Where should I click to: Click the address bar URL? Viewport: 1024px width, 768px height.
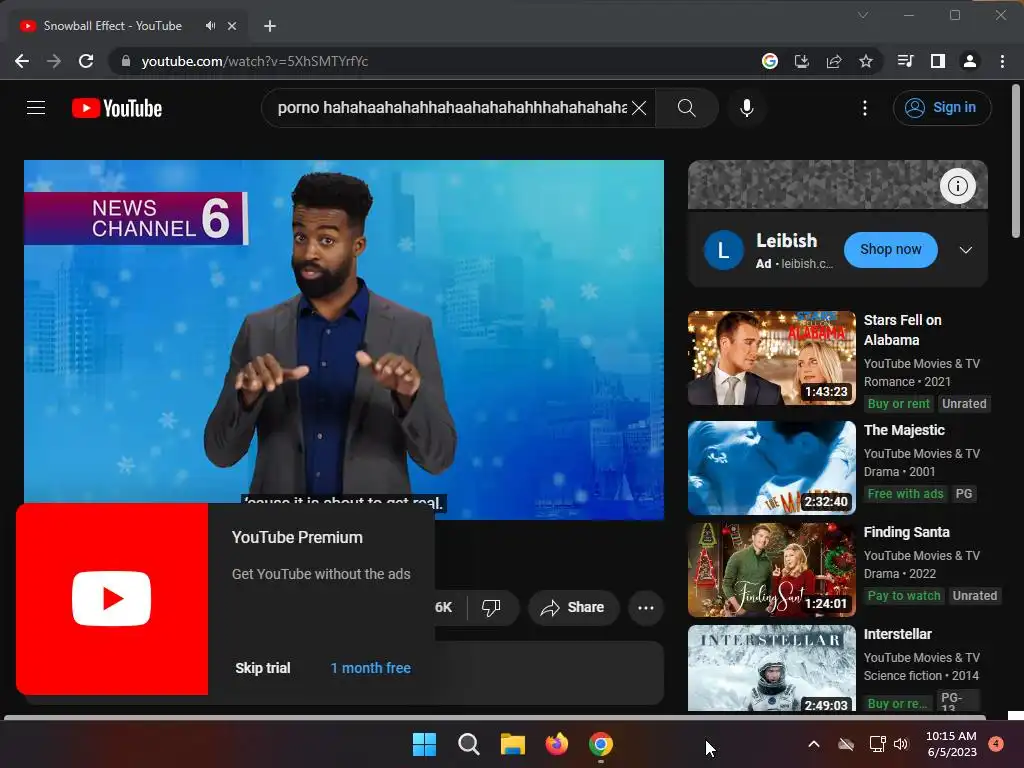tap(255, 61)
